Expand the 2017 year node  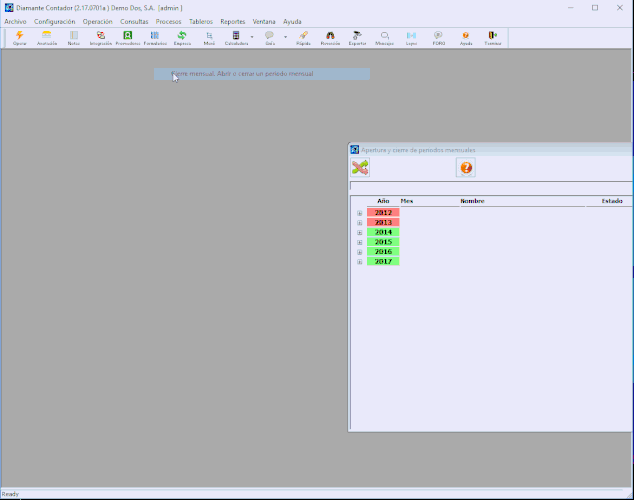point(359,261)
